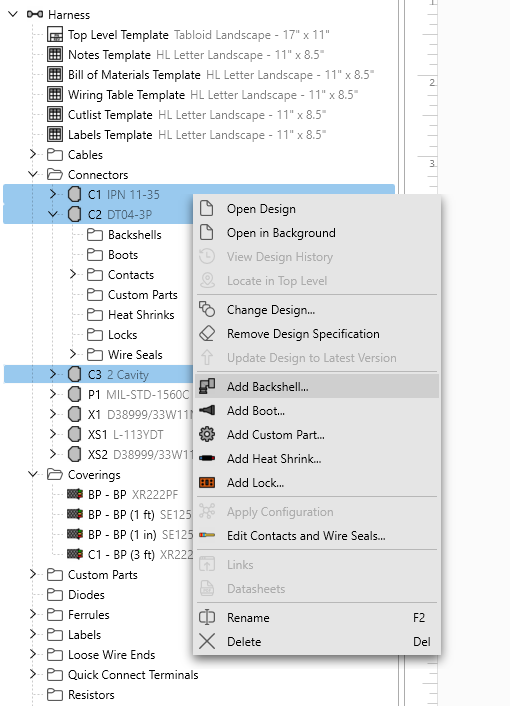Click the 'Tabloid Landscape - 17" x 11"' text
Image resolution: width=510 pixels, height=706 pixels.
(252, 35)
